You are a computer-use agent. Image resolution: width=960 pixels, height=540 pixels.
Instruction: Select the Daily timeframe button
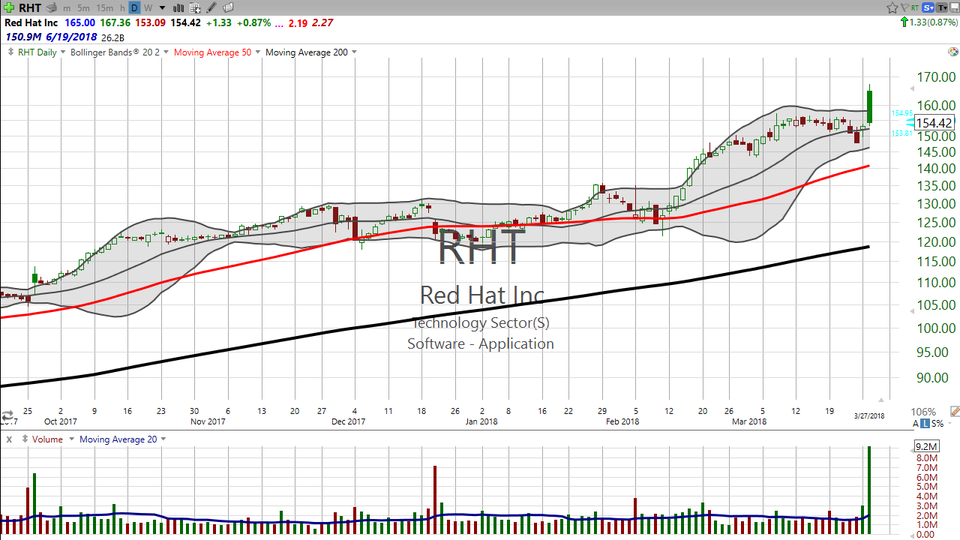click(x=134, y=8)
